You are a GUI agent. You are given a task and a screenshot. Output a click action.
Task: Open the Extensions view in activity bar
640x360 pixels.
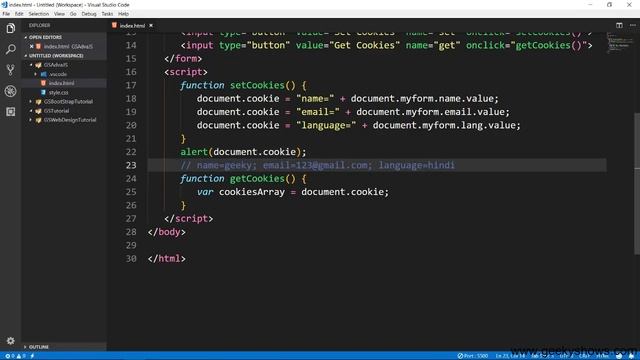coord(11,112)
